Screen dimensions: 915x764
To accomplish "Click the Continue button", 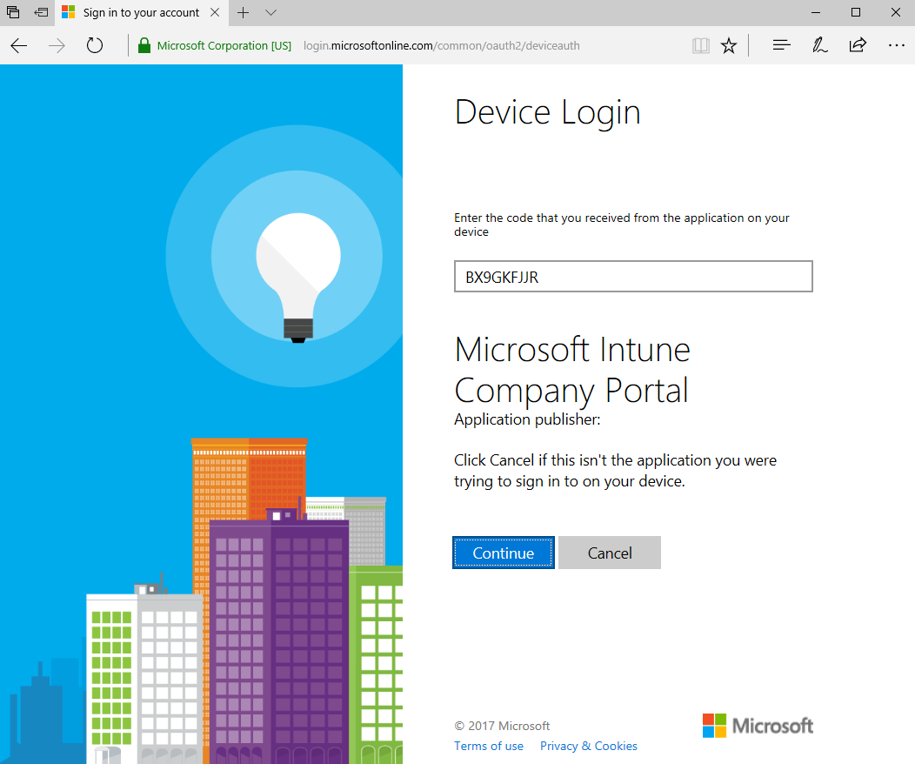I will [x=503, y=553].
